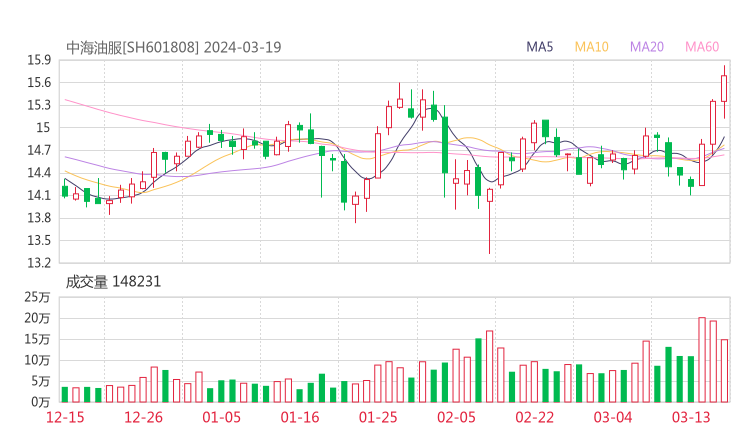Click the 20万 volume axis label
Image resolution: width=740 pixels, height=440 pixels.
tap(37, 318)
